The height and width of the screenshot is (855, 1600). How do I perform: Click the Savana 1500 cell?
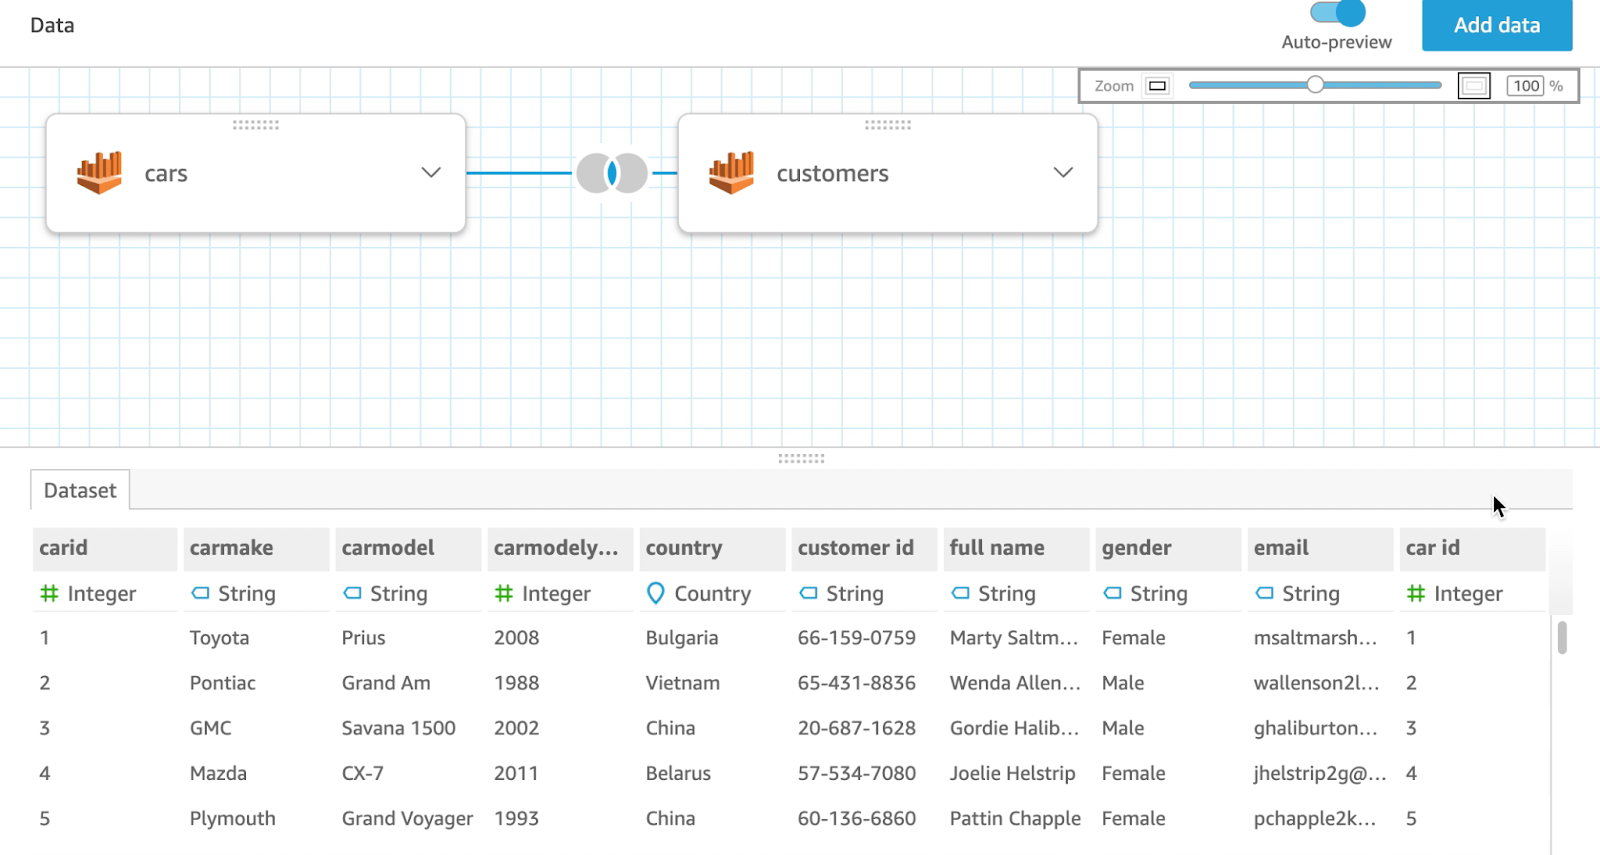pos(399,728)
